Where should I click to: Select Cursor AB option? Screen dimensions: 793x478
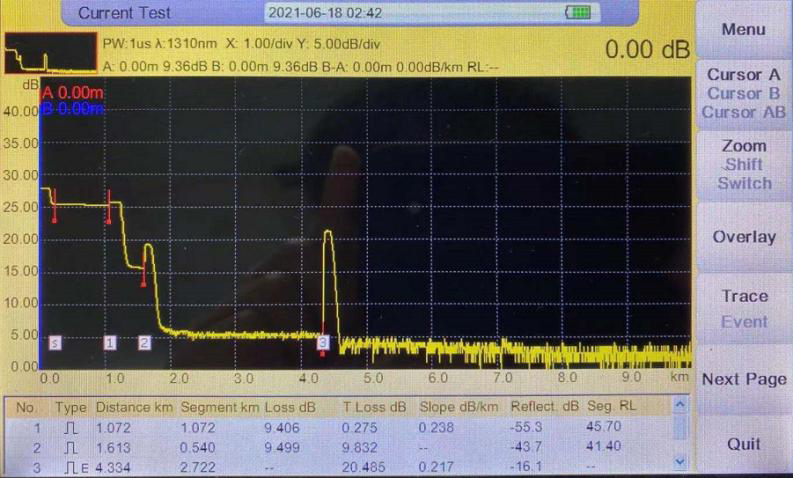(x=743, y=112)
